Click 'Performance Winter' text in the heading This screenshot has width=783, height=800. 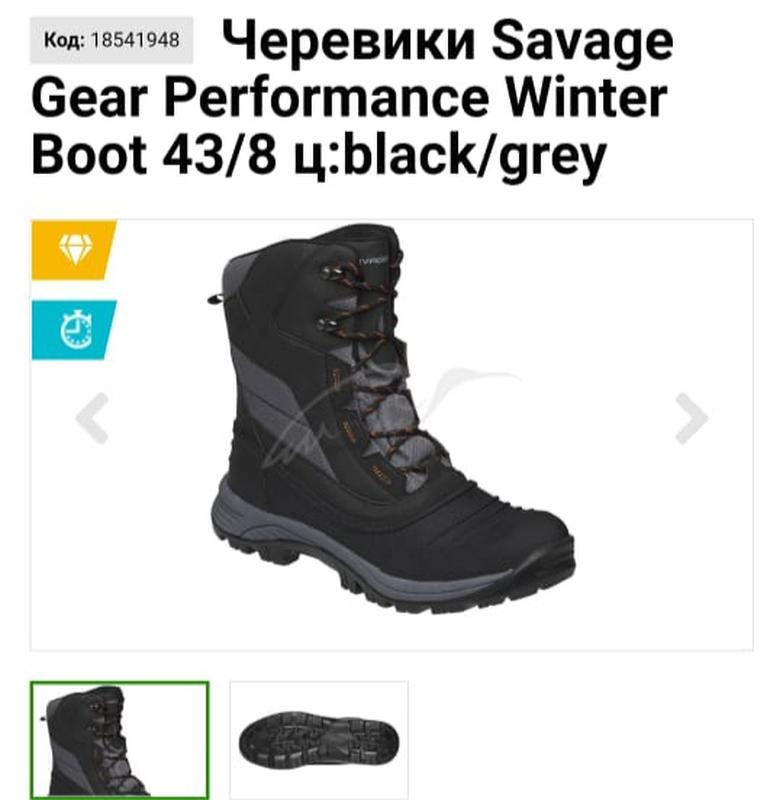coord(416,97)
